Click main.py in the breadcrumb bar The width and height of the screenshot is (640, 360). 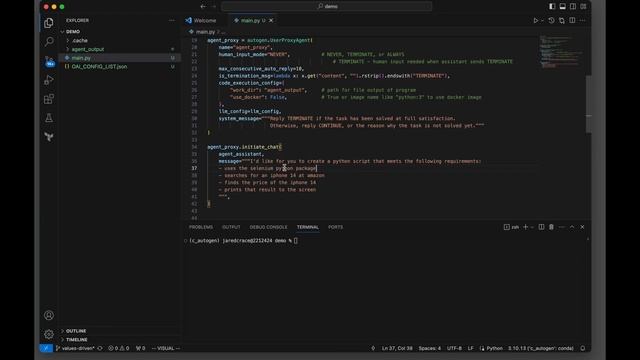point(205,32)
